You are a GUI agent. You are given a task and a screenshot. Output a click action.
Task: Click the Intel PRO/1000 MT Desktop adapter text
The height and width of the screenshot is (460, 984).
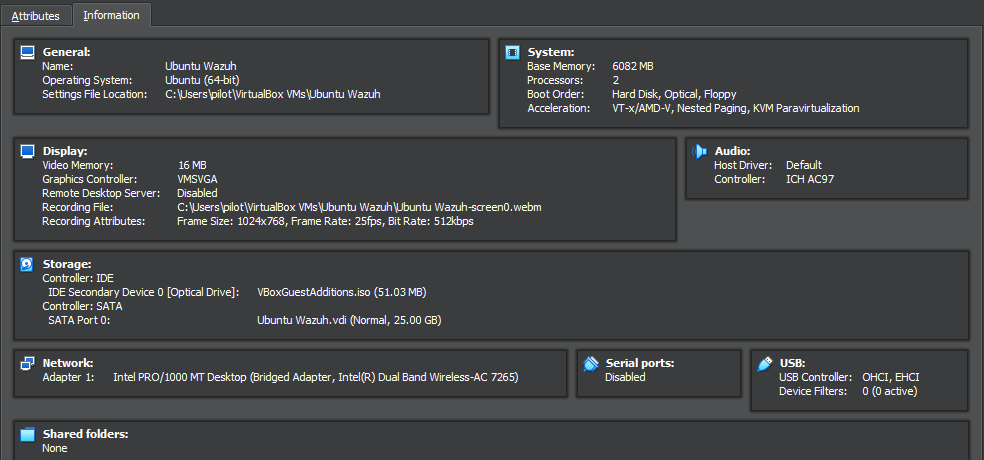316,377
